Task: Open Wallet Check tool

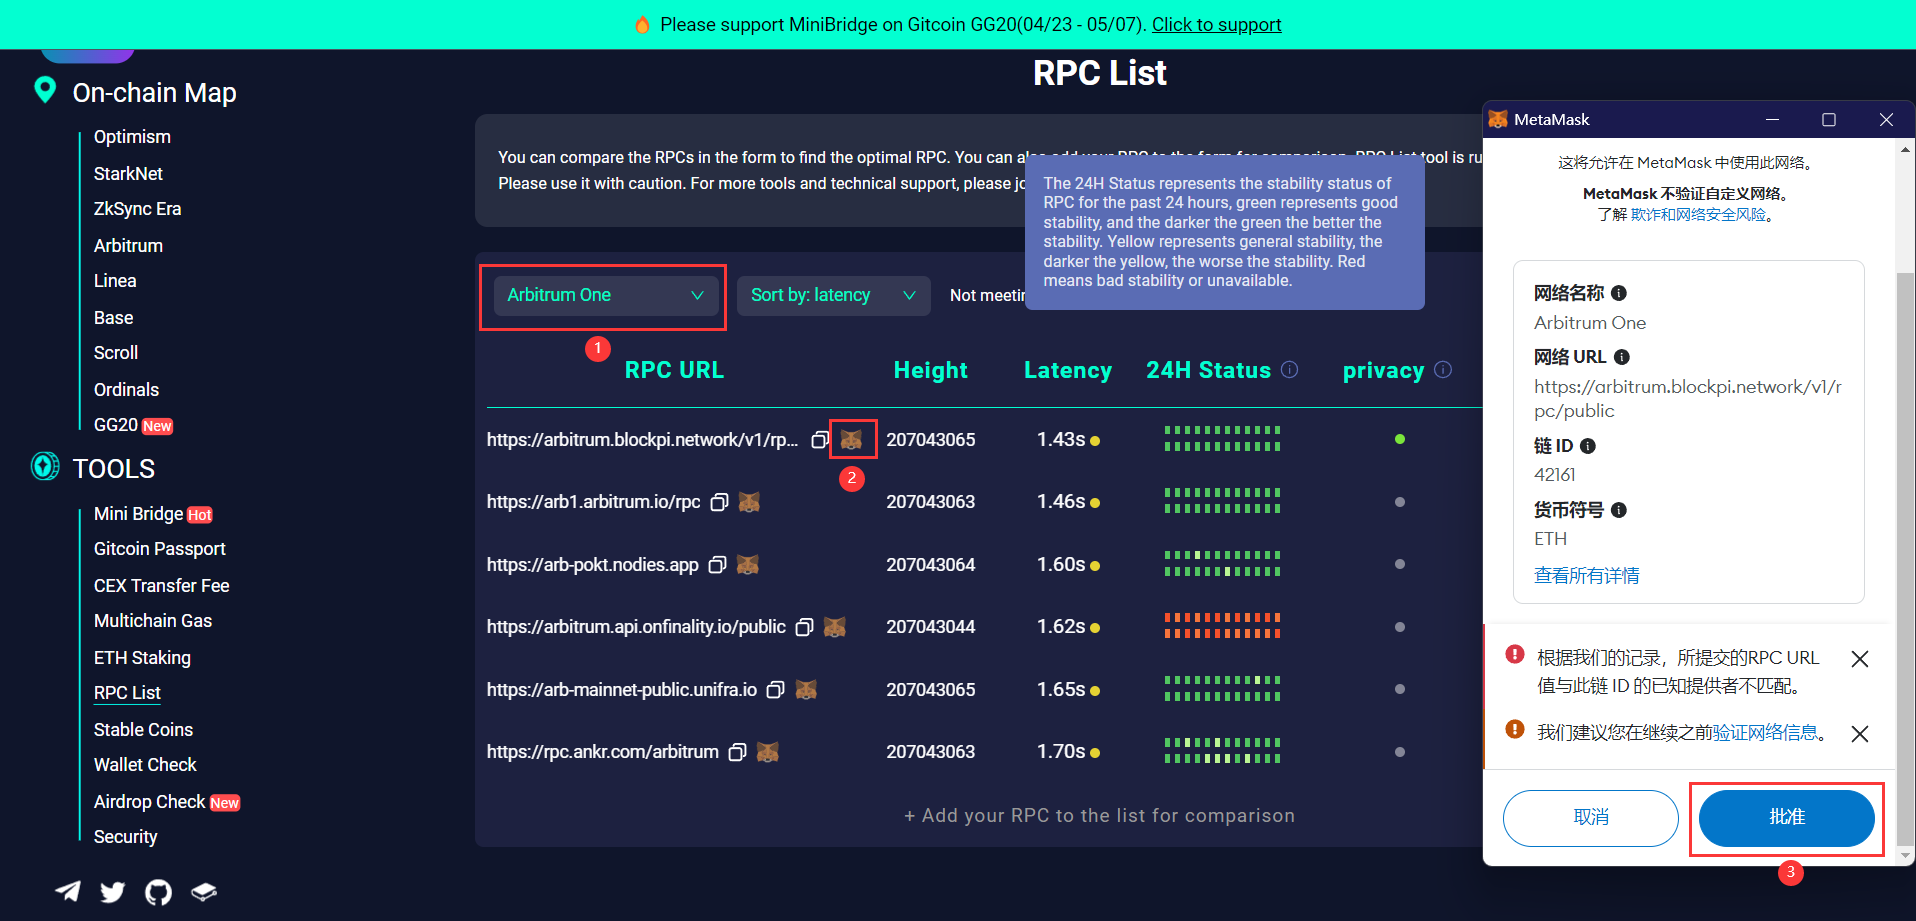Action: 145,765
